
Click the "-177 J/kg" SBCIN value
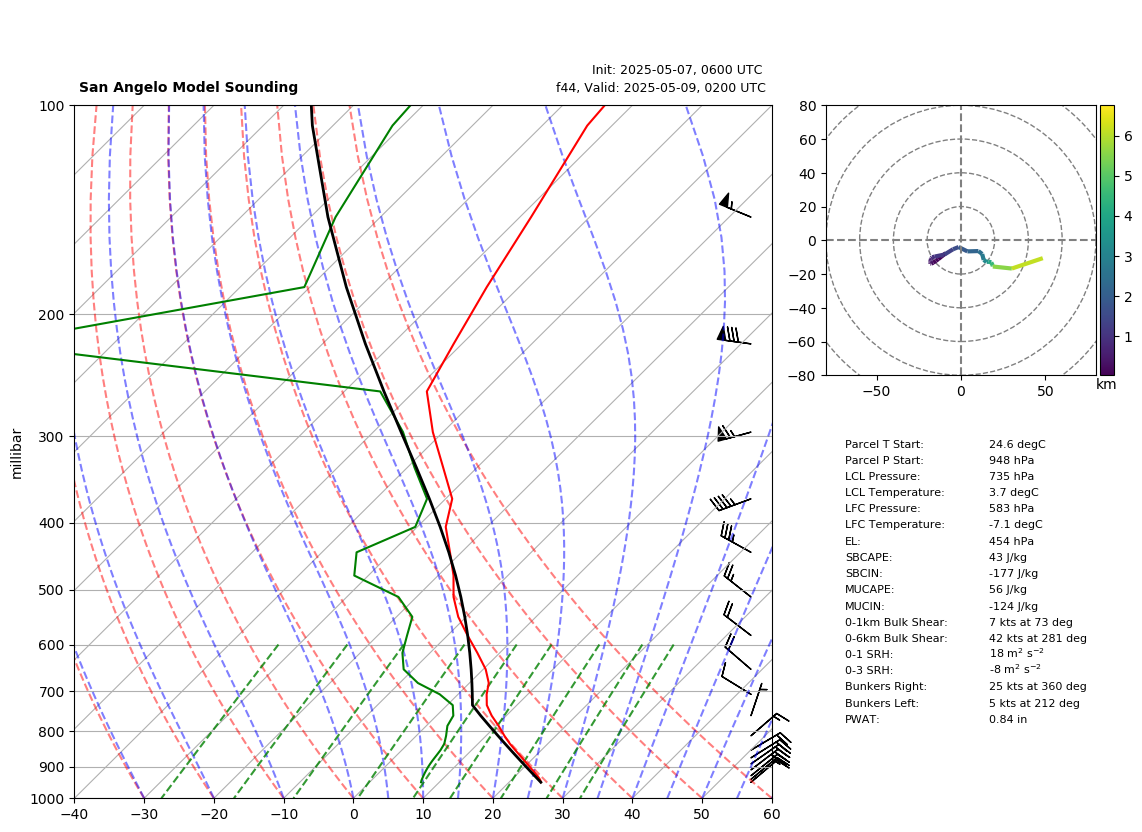[1013, 573]
